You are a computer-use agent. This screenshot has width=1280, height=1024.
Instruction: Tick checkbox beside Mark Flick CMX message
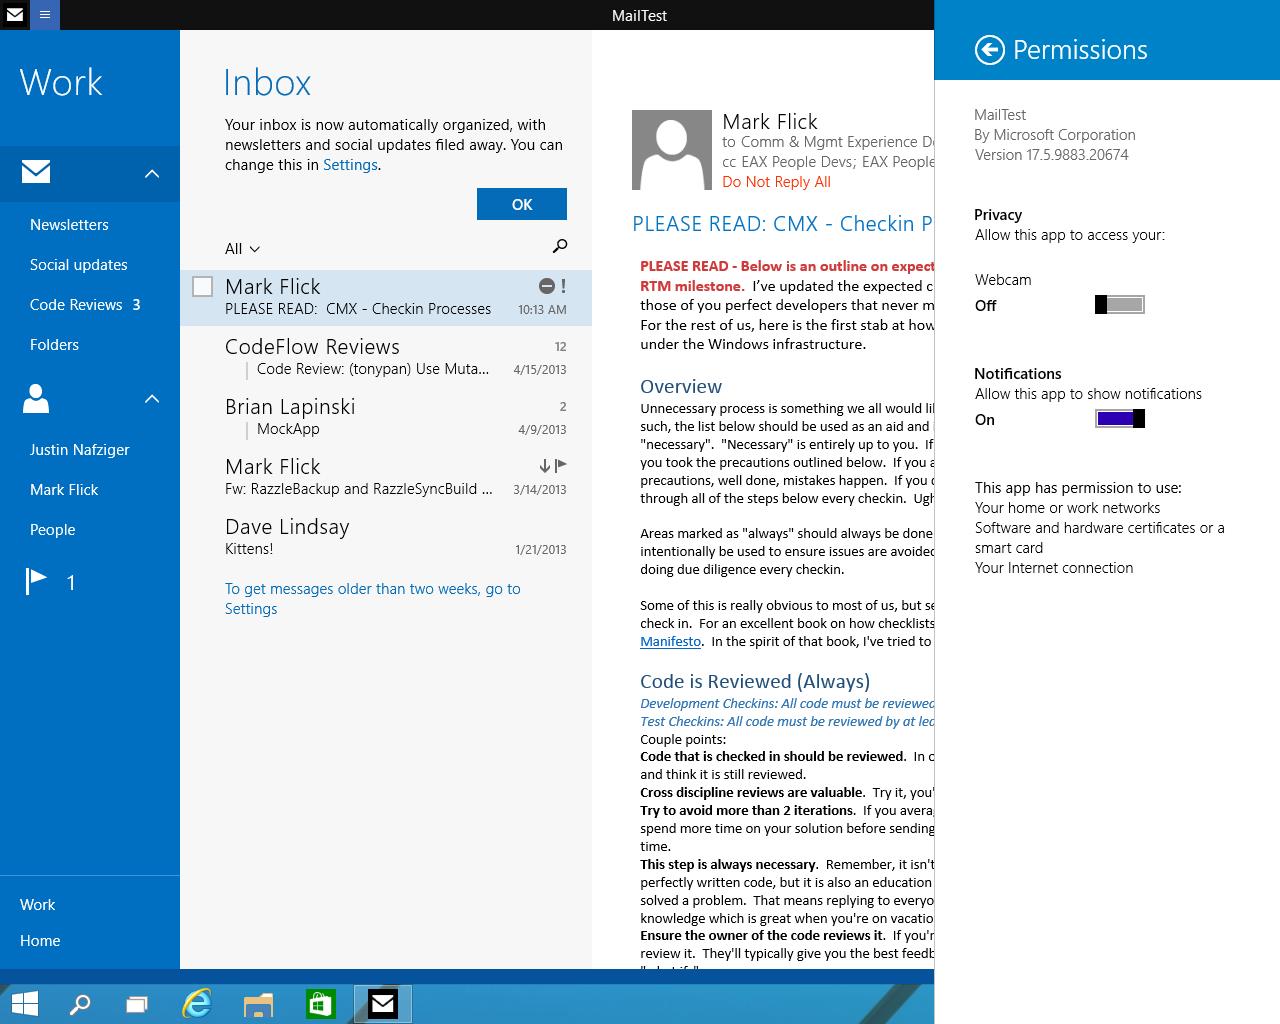[x=202, y=287]
